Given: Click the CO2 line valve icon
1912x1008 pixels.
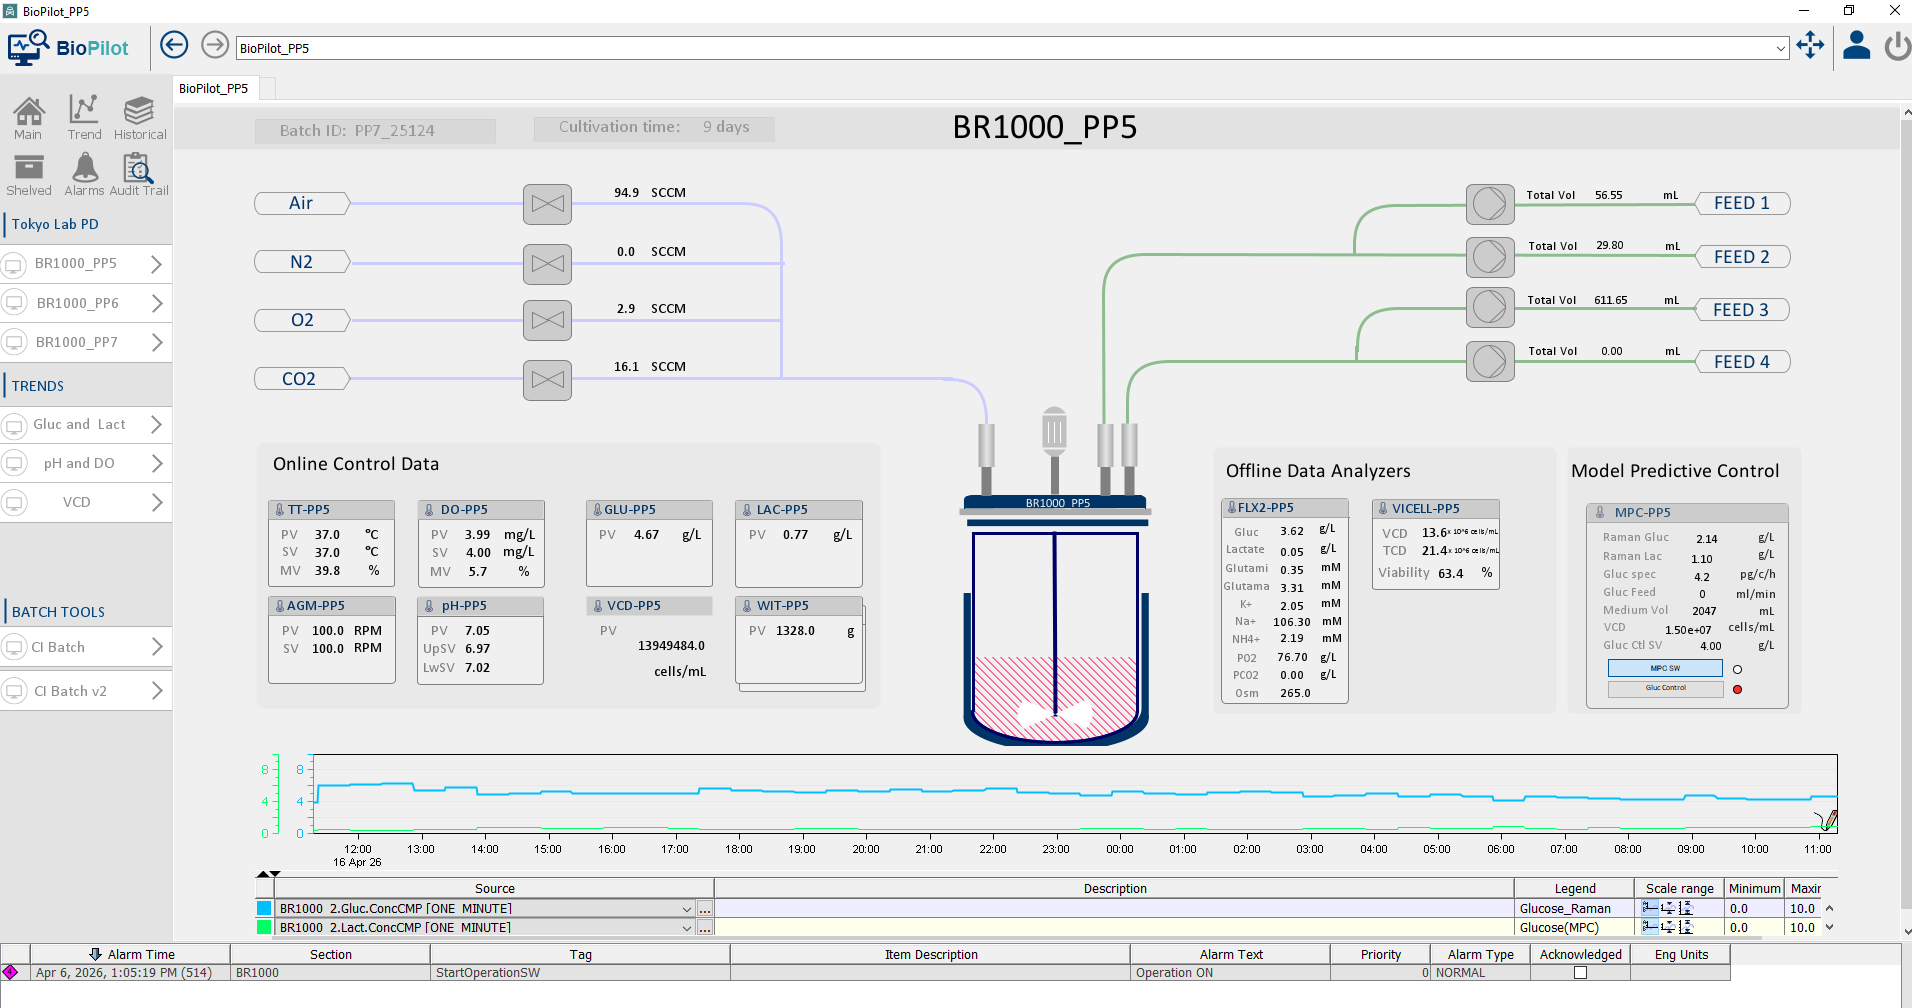Looking at the screenshot, I should [547, 380].
